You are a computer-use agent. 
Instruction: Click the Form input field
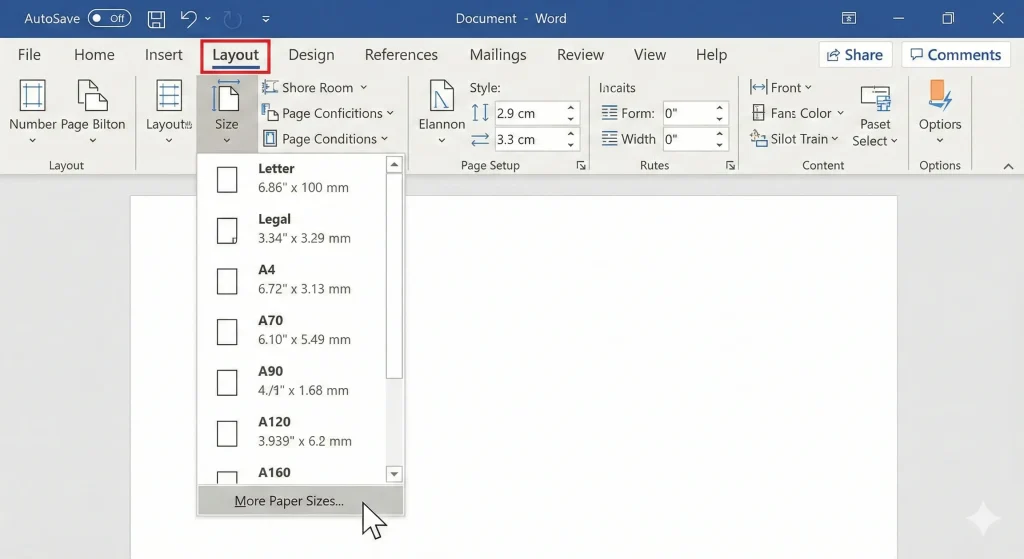[687, 114]
